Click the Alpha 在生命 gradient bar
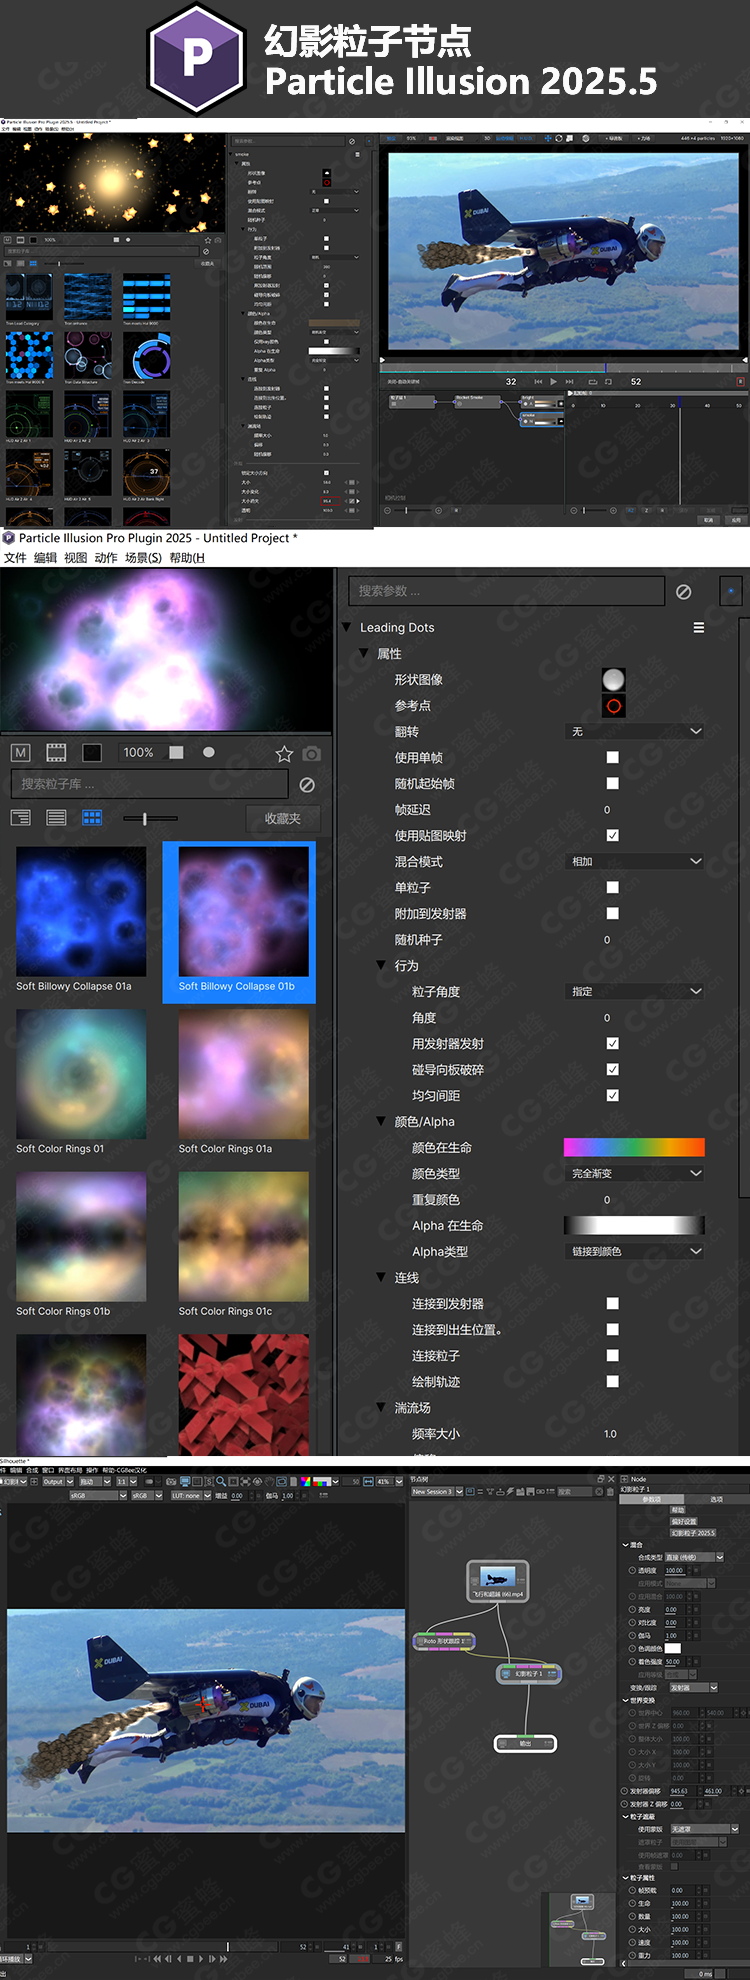 (634, 1226)
